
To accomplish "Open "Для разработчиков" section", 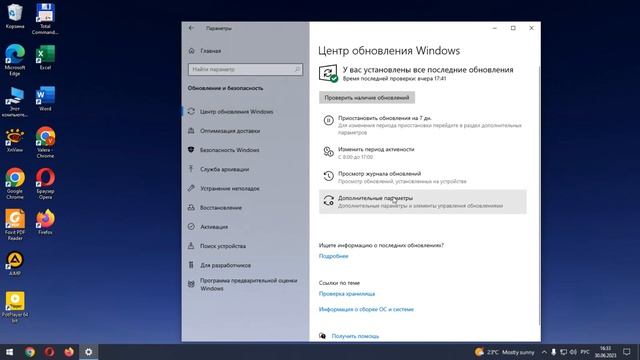I will click(x=245, y=265).
